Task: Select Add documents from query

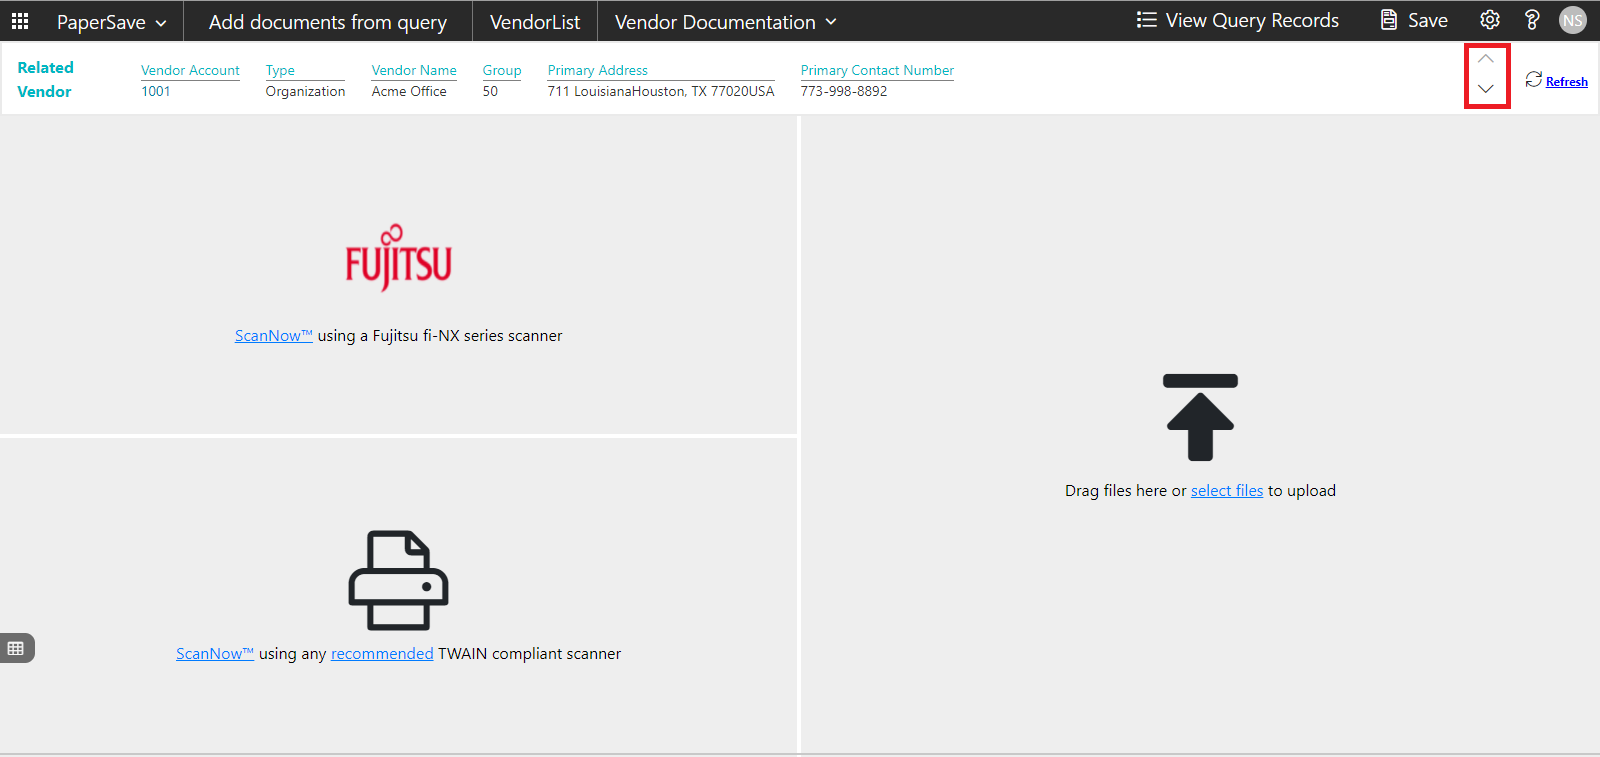Action: tap(327, 22)
